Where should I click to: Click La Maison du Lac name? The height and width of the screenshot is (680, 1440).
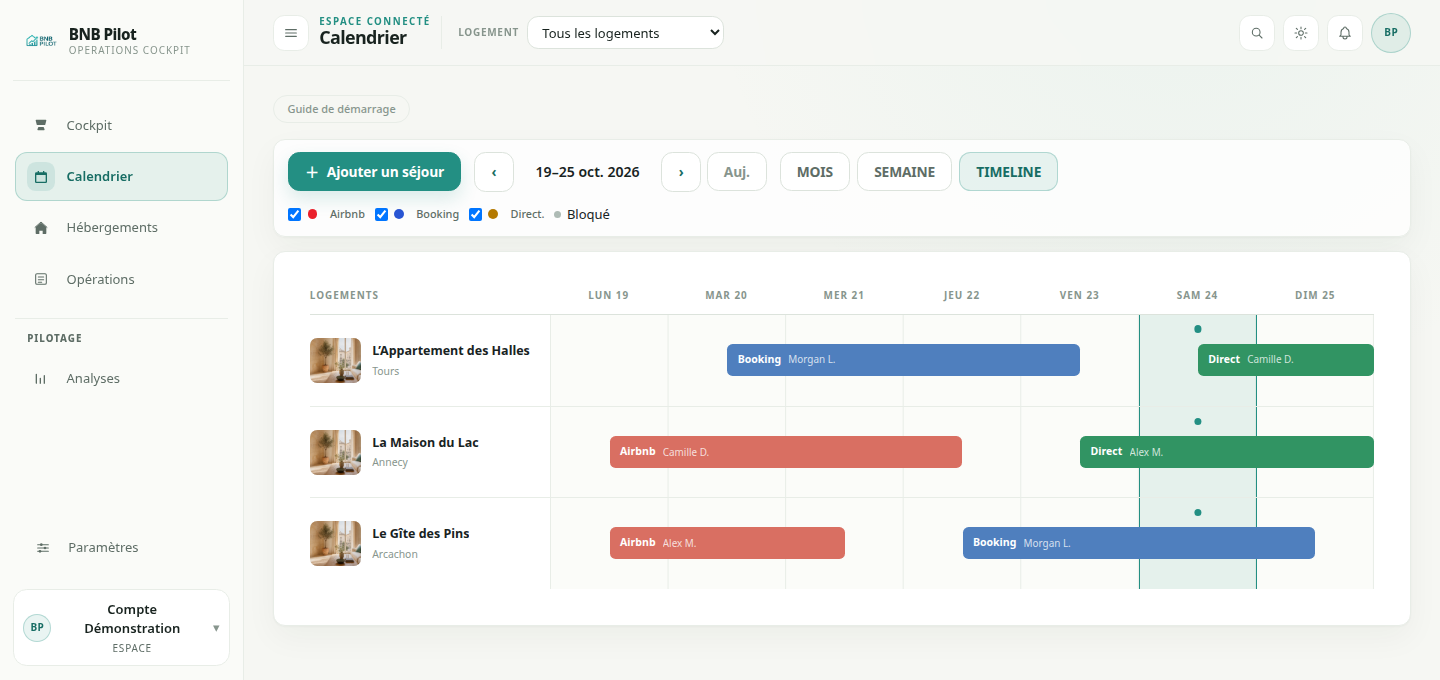point(425,443)
